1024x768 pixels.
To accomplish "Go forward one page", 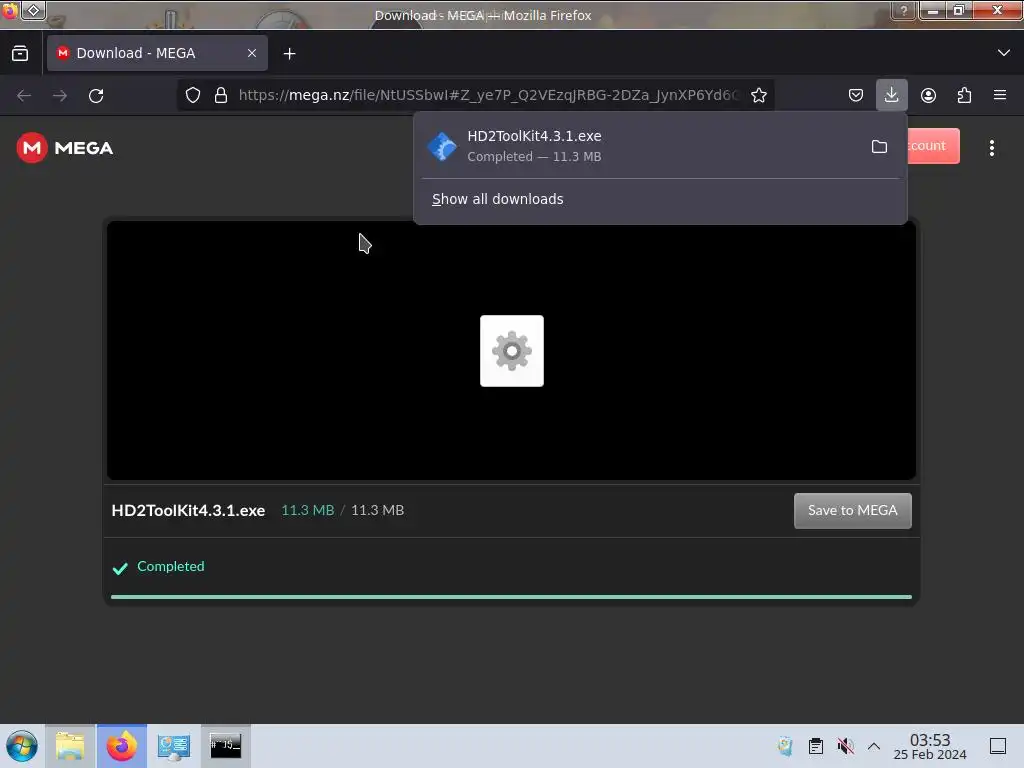I will [x=60, y=95].
